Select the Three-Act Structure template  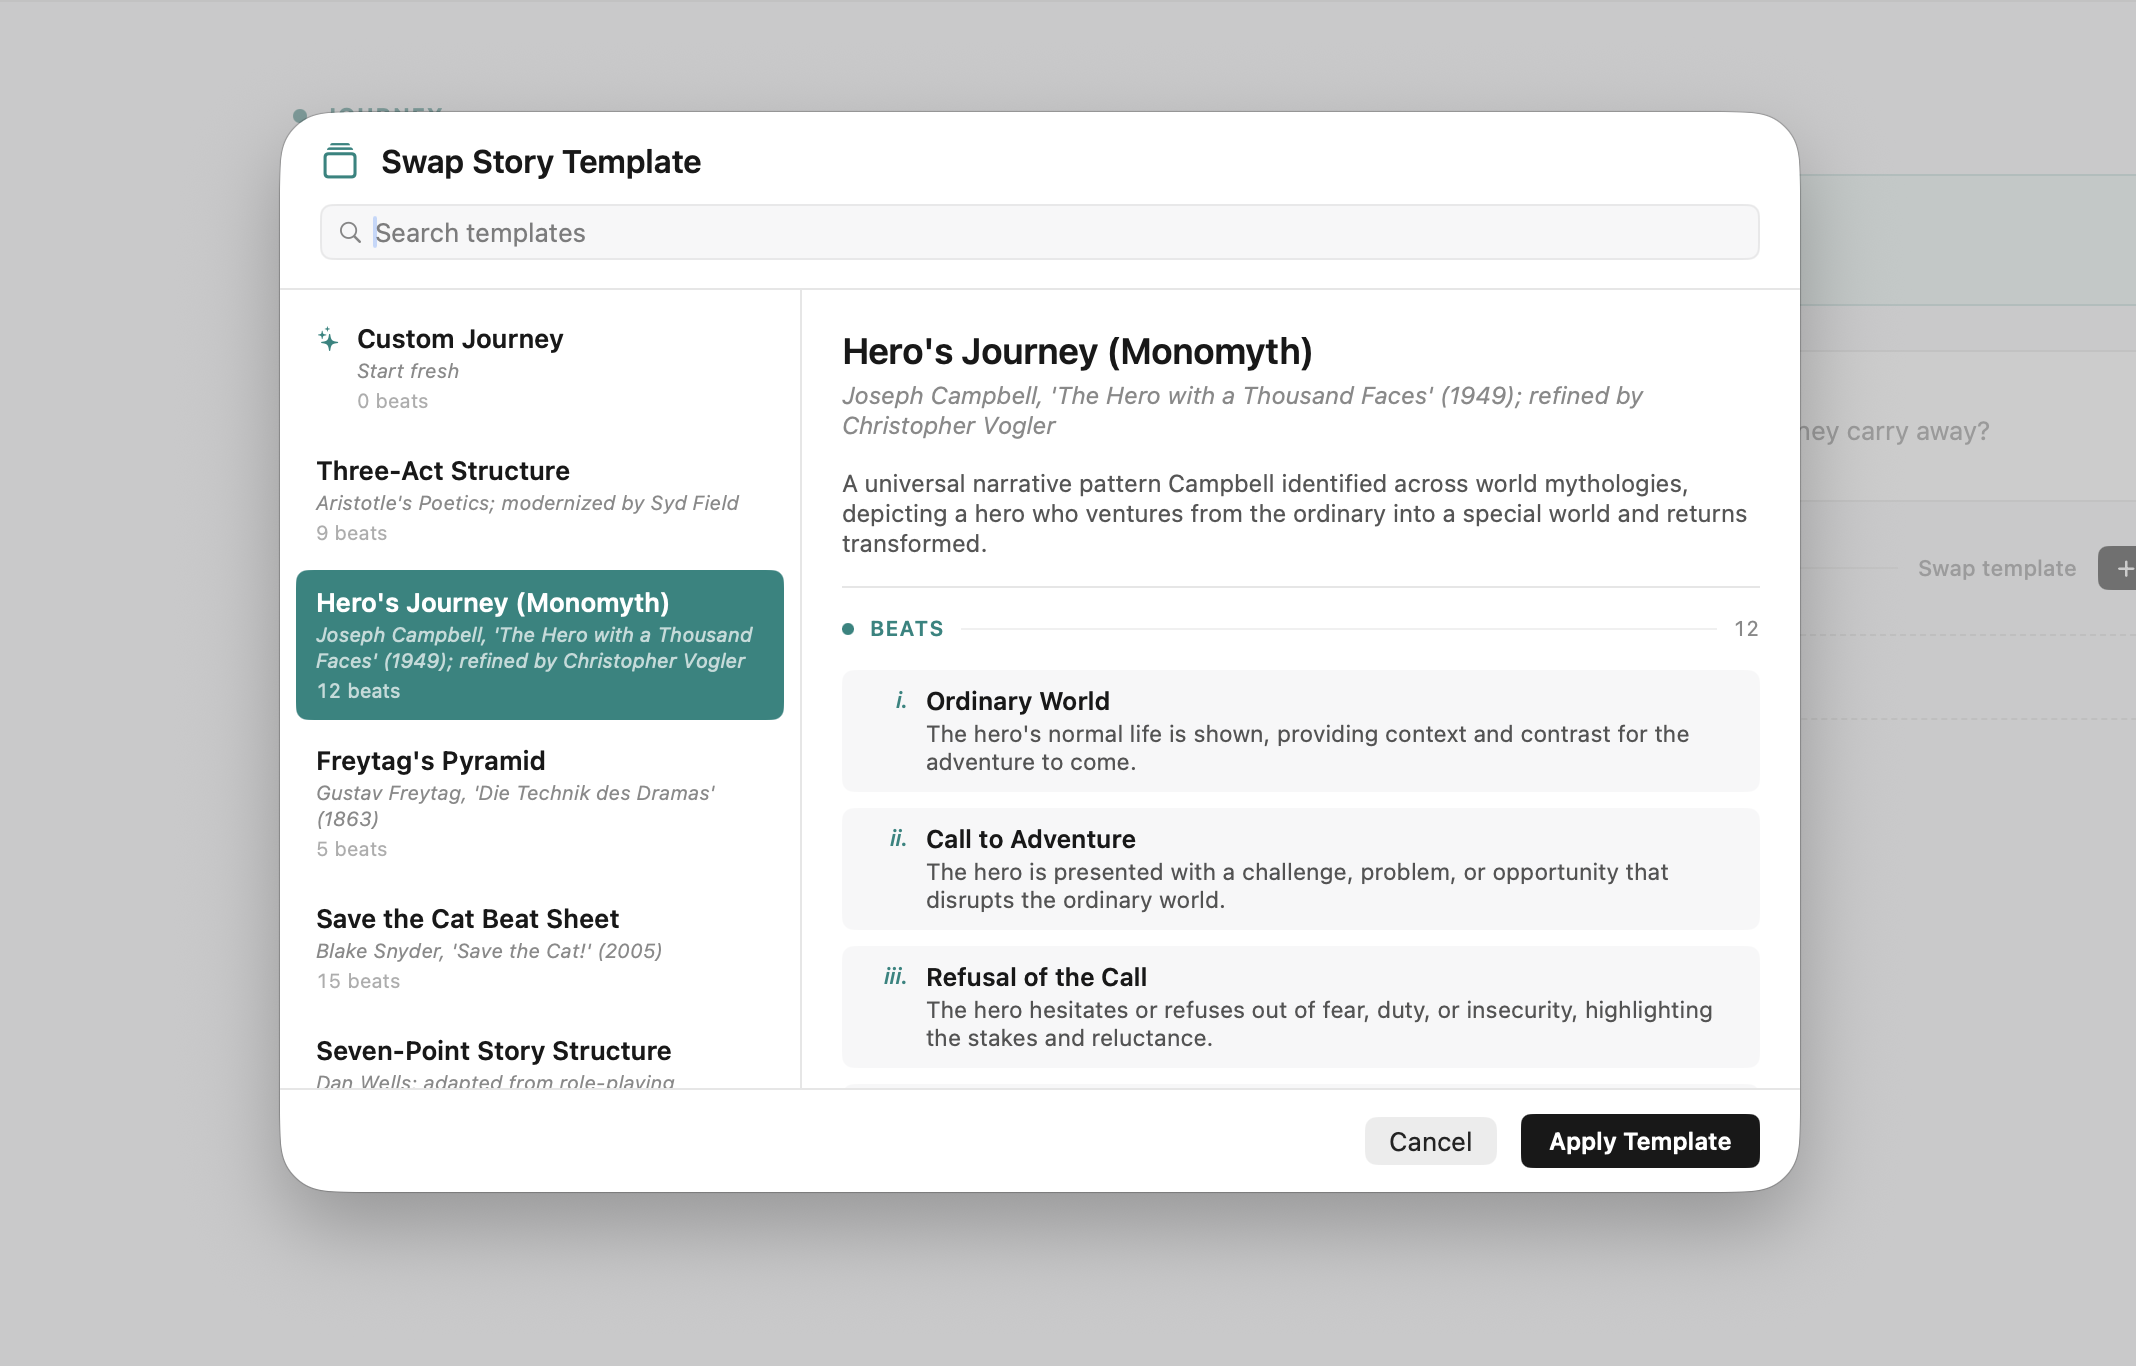540,500
